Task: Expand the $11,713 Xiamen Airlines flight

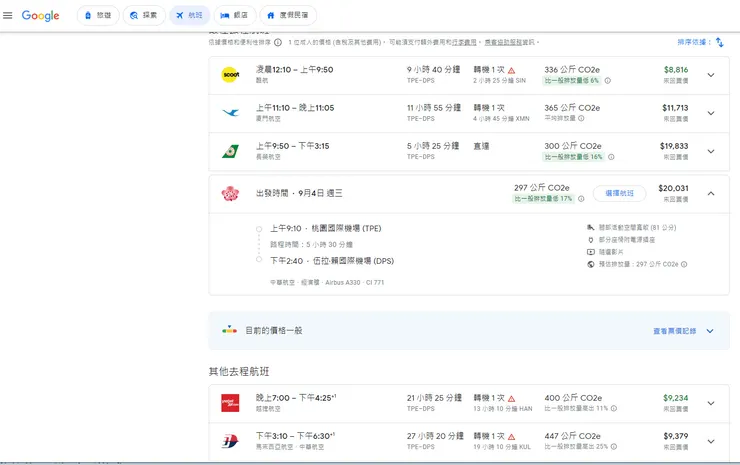Action: pyautogui.click(x=711, y=113)
